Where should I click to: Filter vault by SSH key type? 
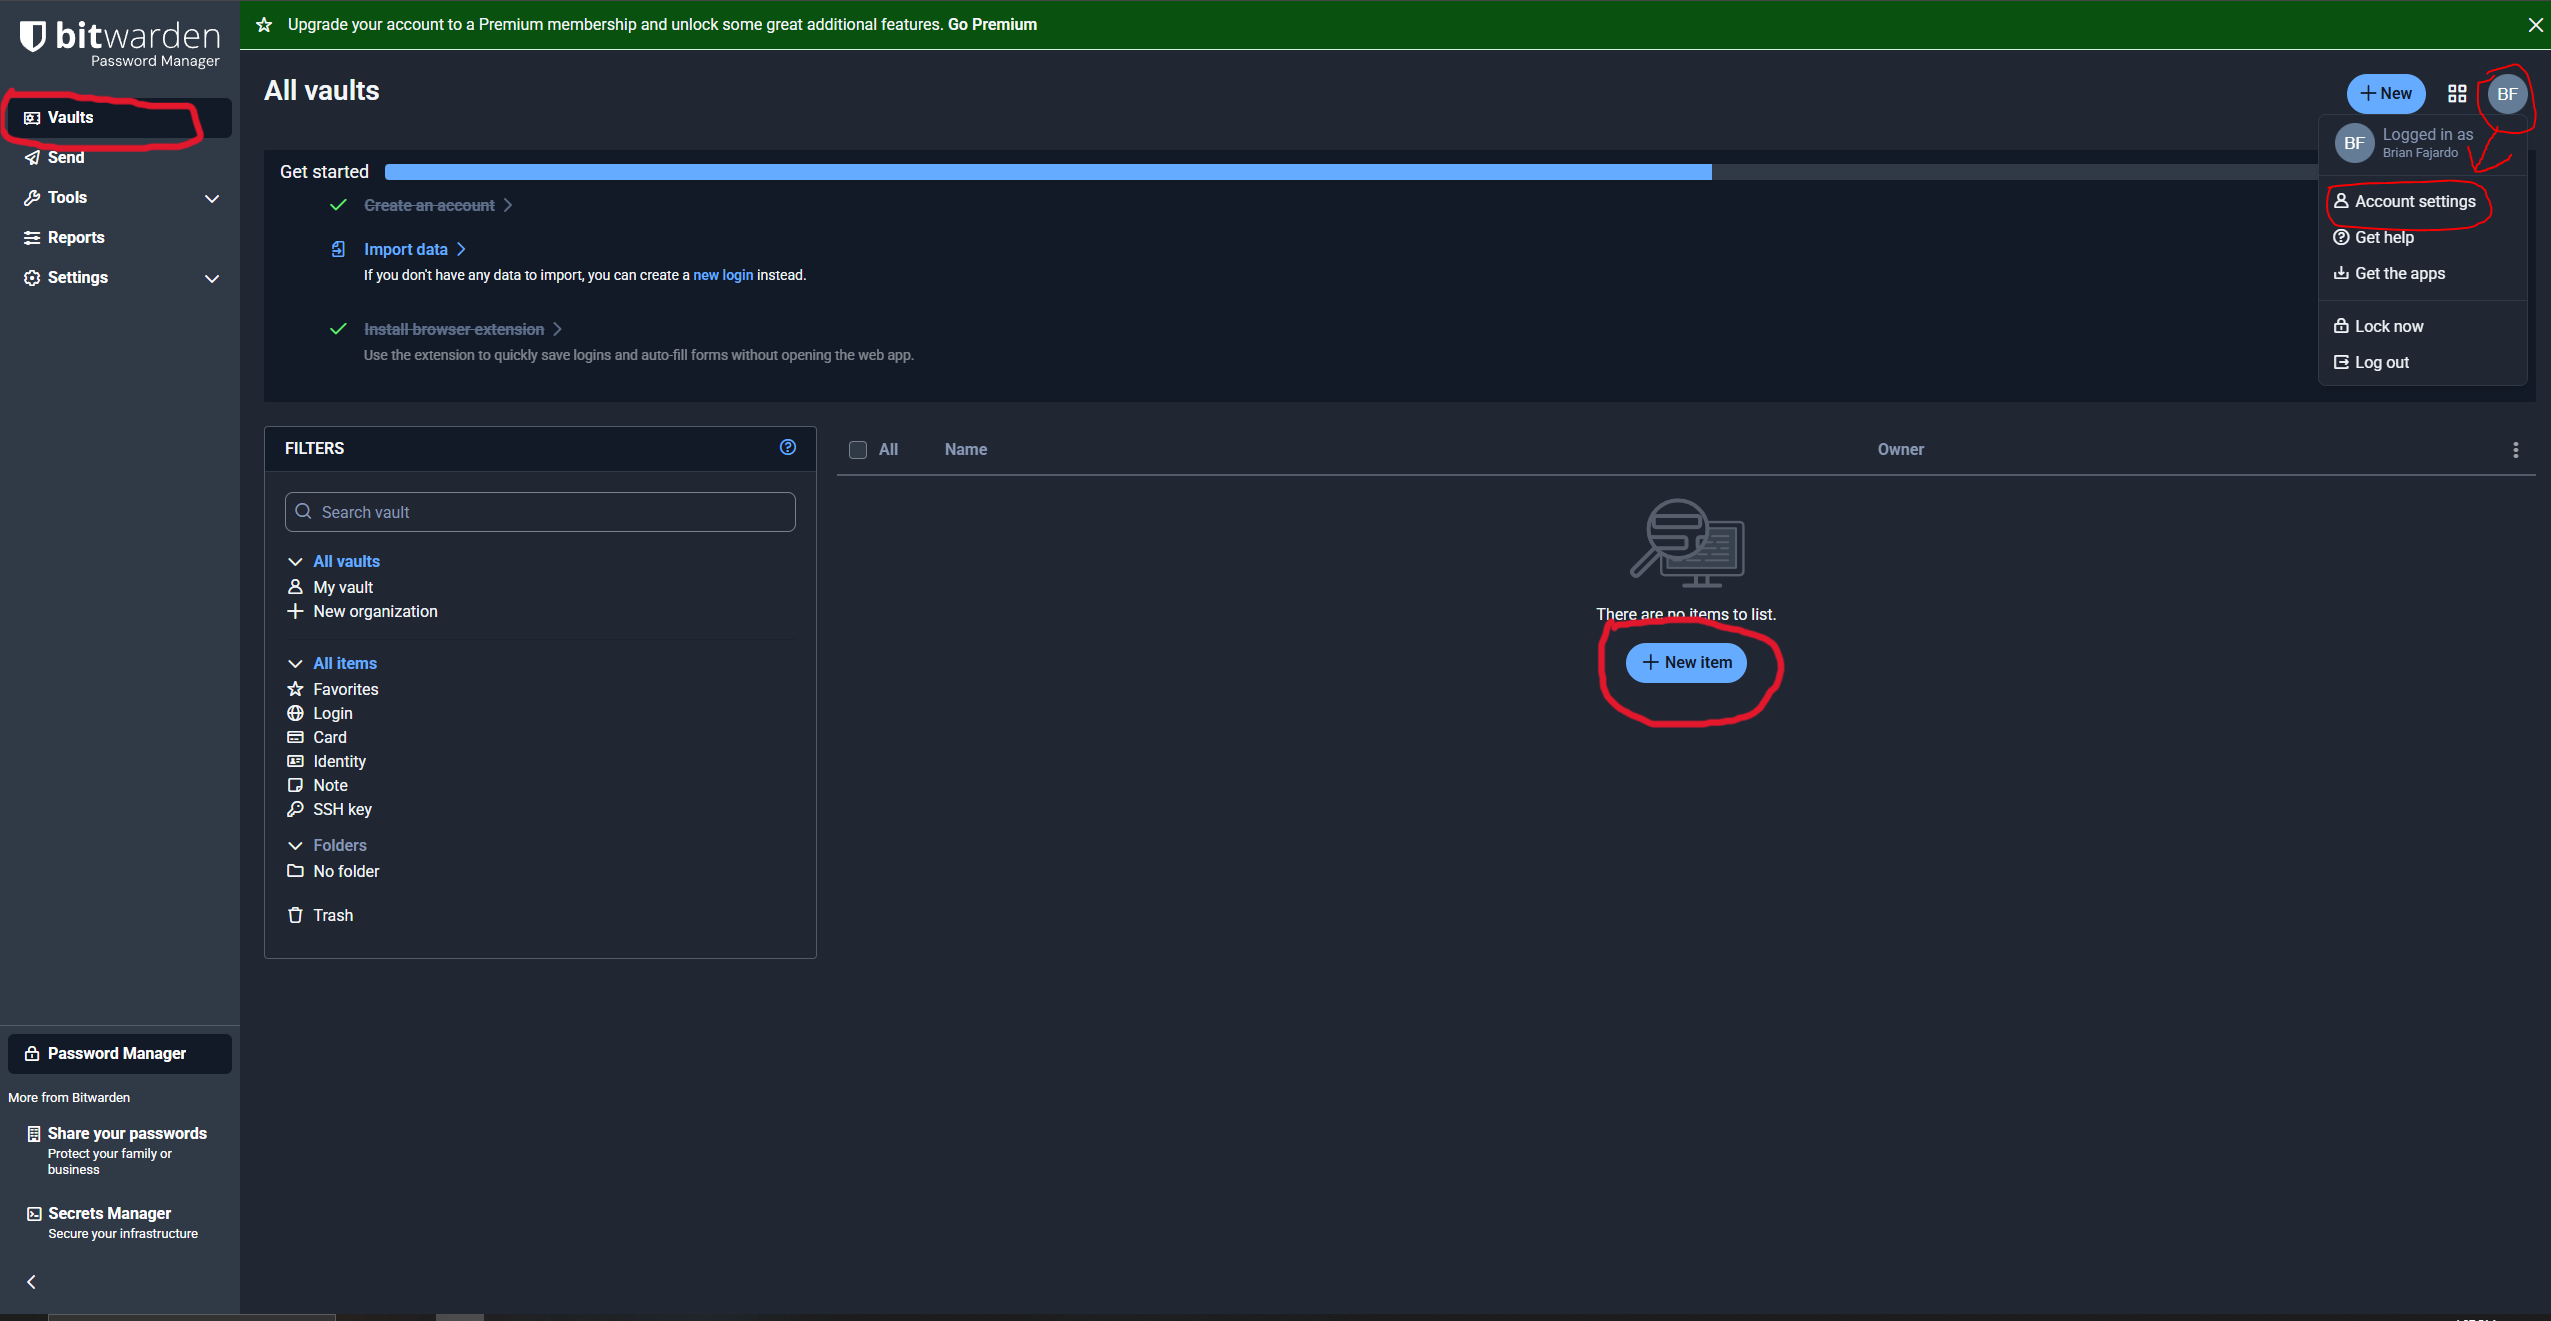pyautogui.click(x=342, y=809)
